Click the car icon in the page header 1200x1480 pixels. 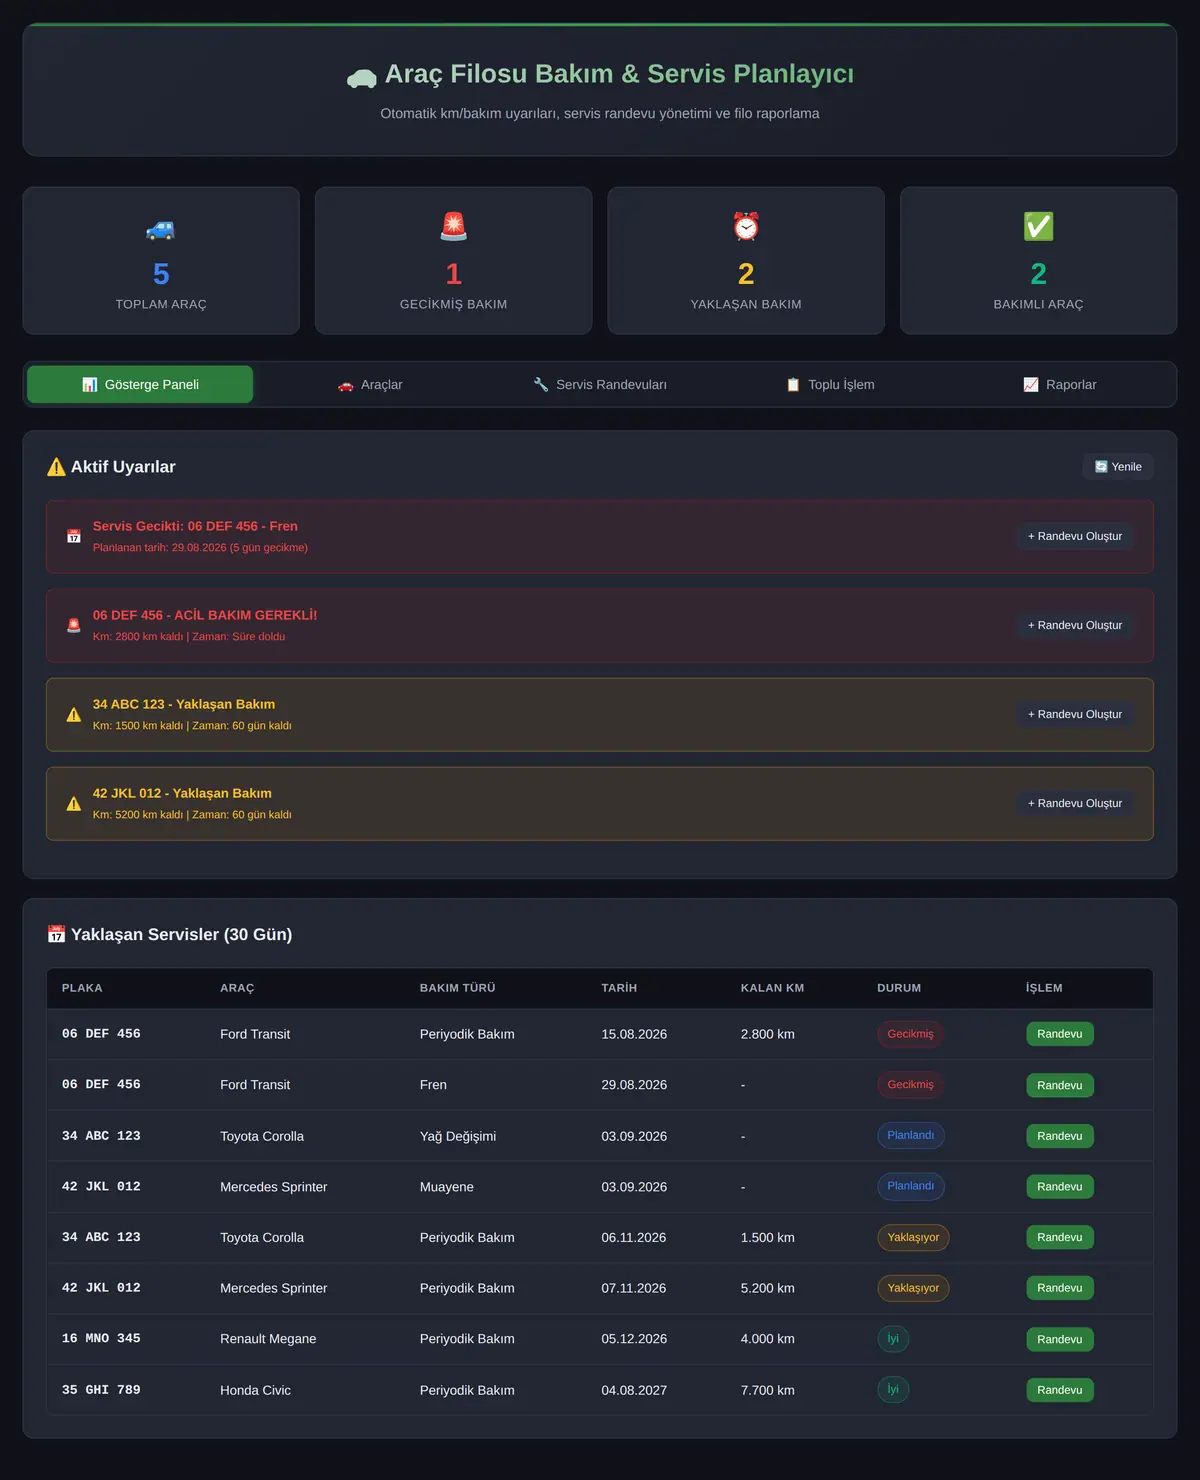(361, 77)
